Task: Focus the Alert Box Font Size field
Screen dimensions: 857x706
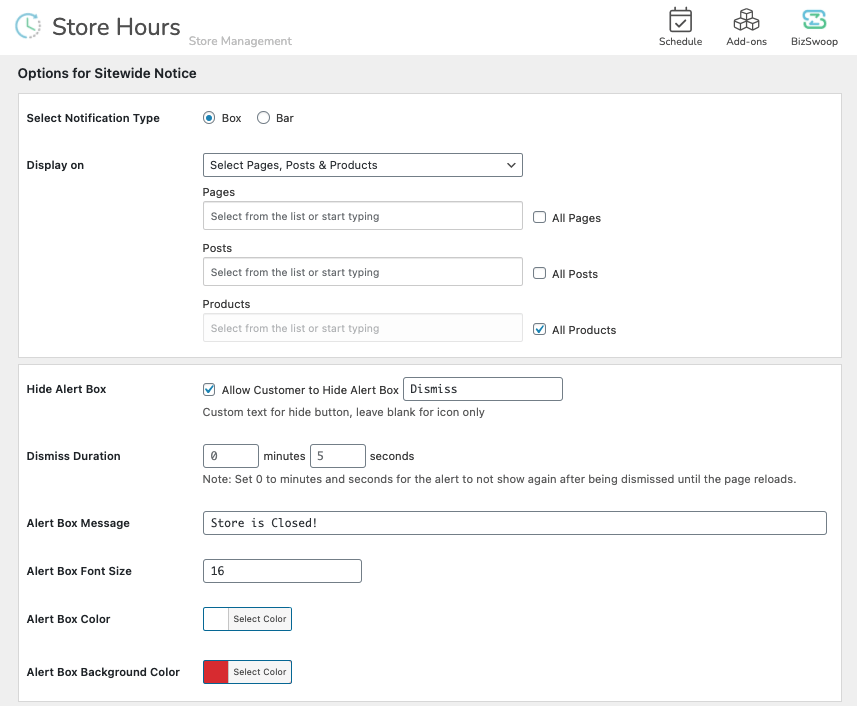Action: pos(282,571)
